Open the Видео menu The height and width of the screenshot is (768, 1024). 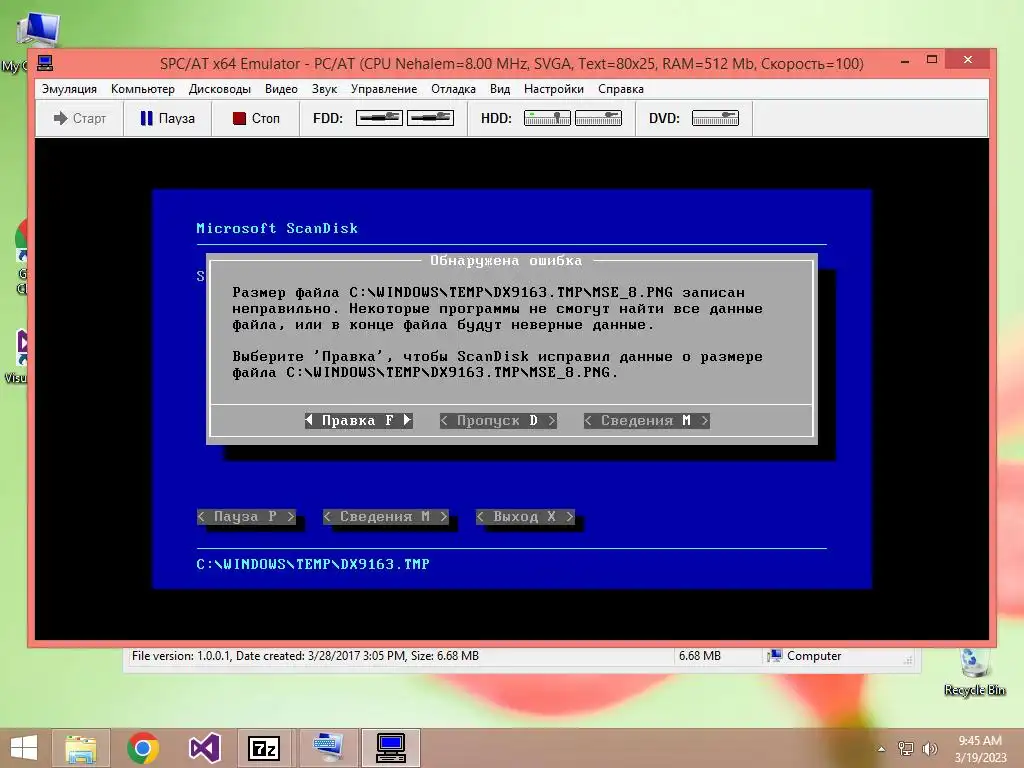pyautogui.click(x=281, y=89)
